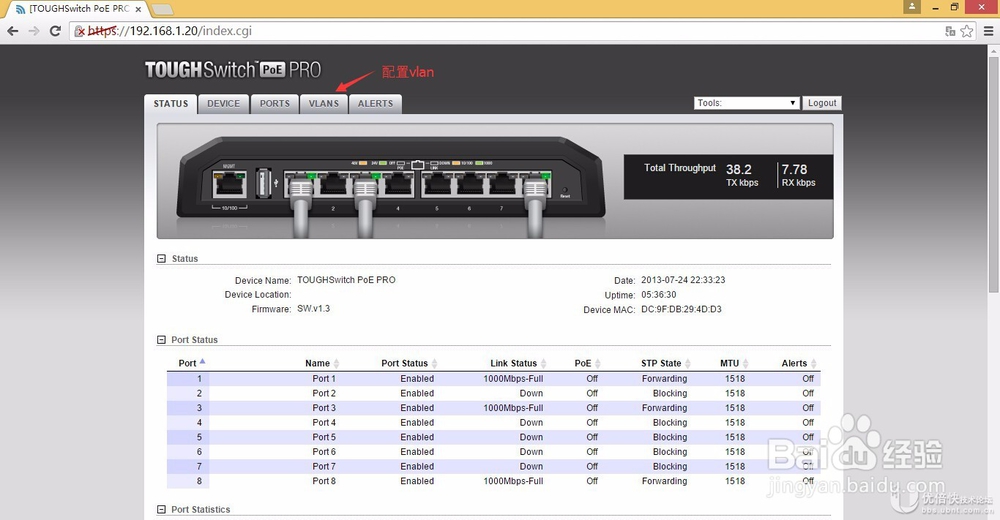Bookmark page with the star icon

coord(967,31)
